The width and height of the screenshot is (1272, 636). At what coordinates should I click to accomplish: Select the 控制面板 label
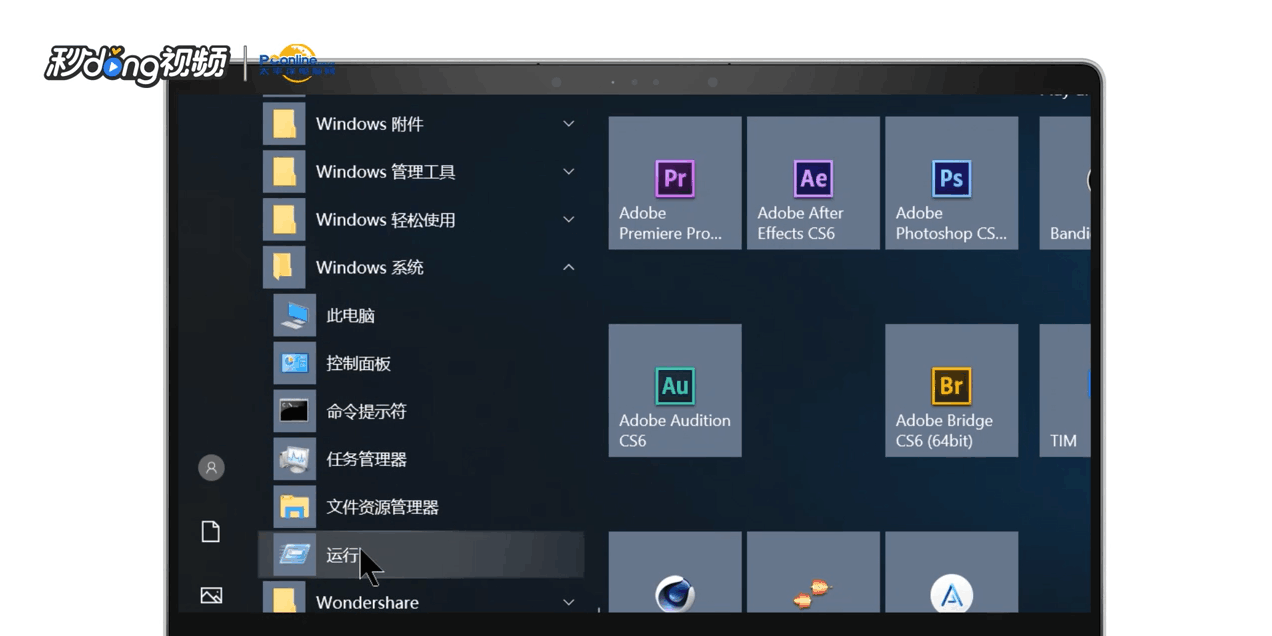coord(358,363)
